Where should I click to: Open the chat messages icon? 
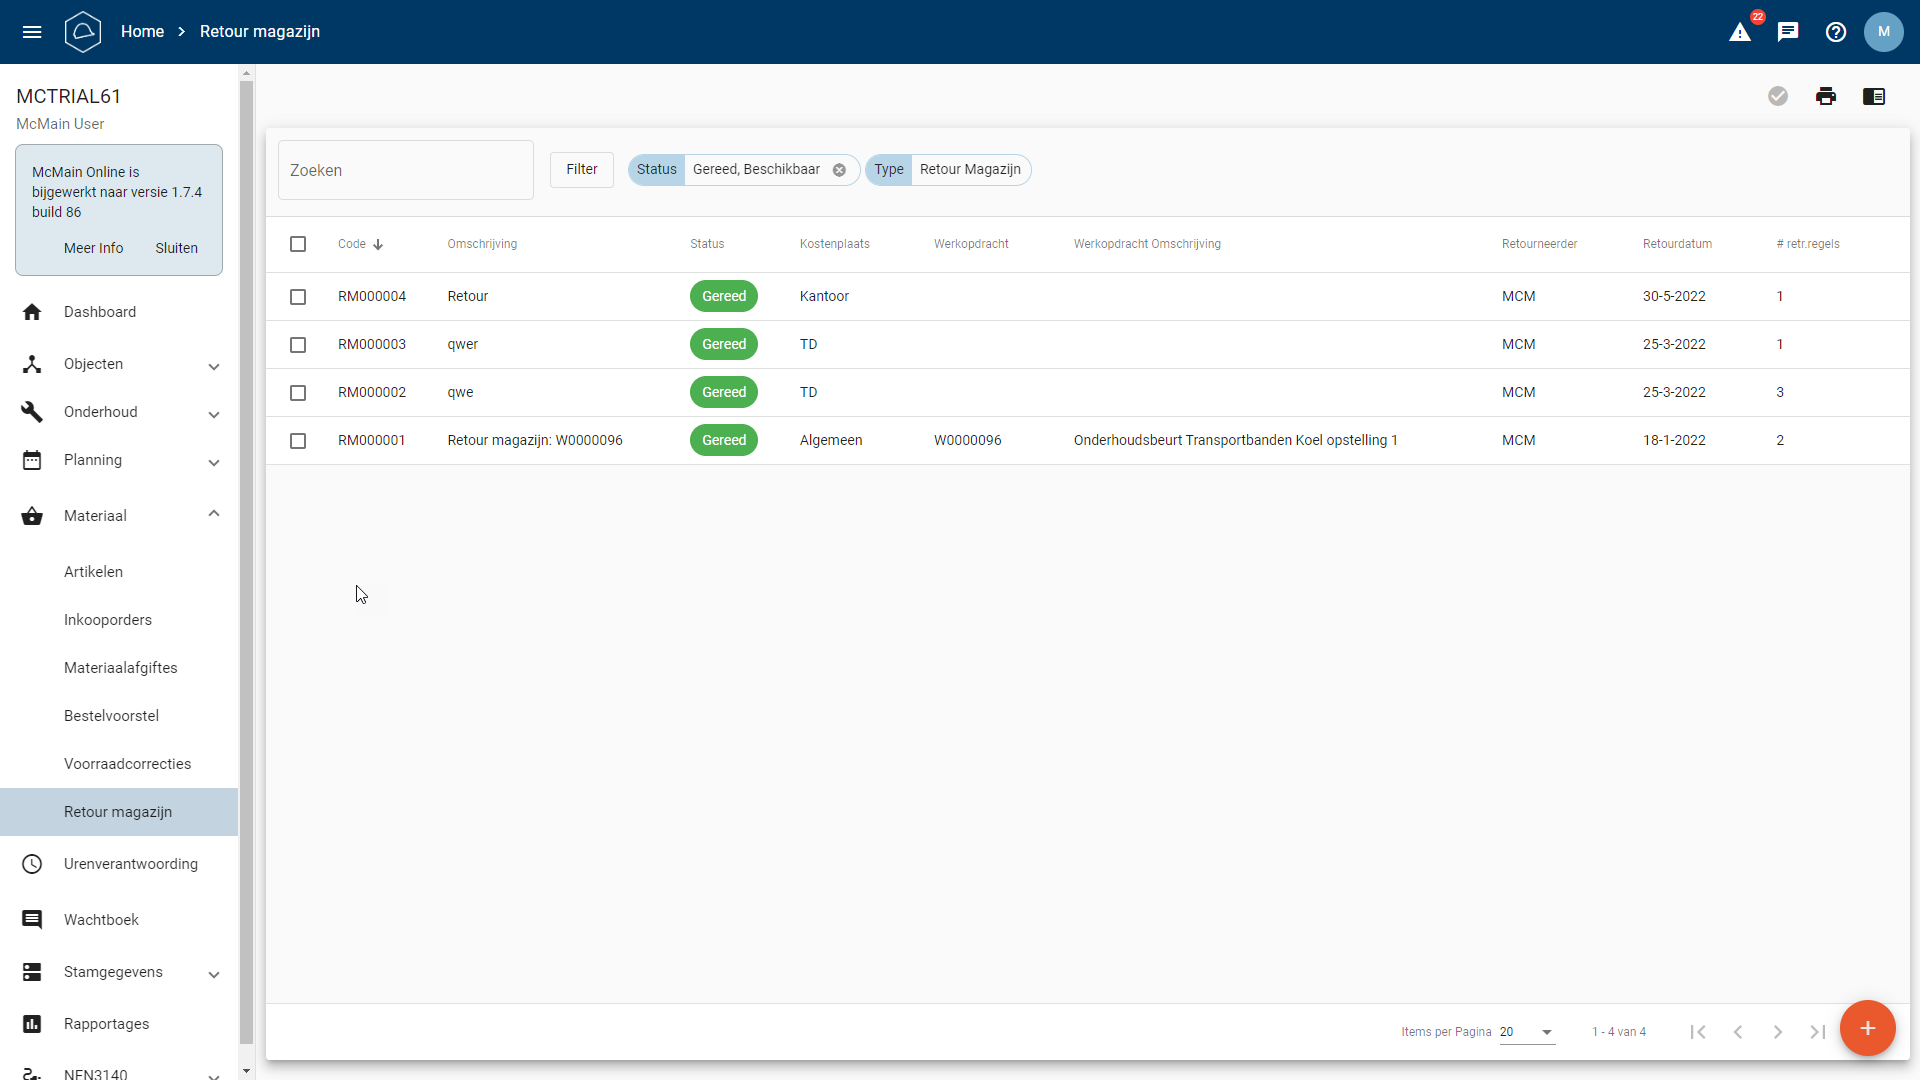click(1788, 32)
